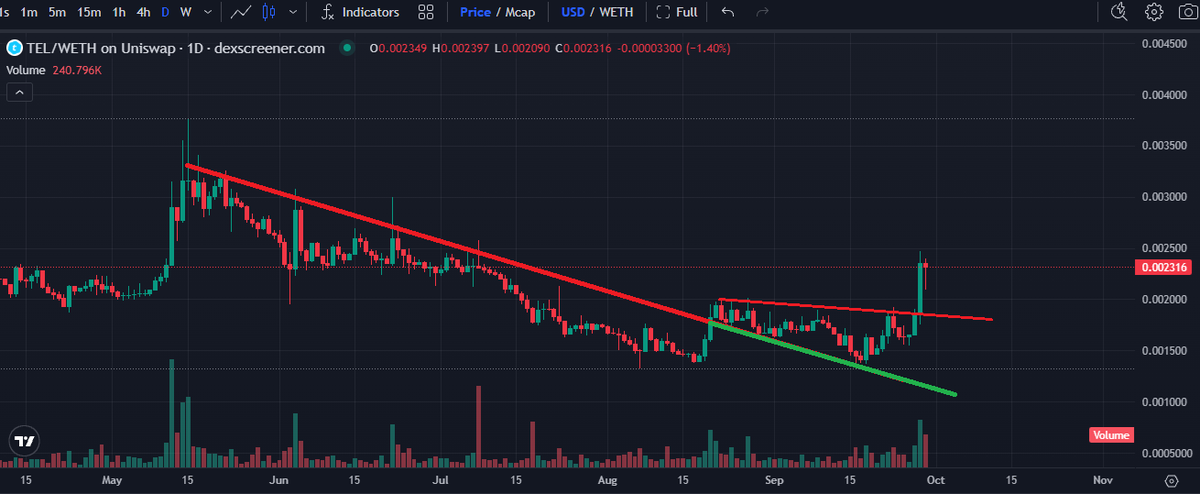
Task: Click the TEL/WETH on Uniswap symbol title
Action: click(x=175, y=48)
